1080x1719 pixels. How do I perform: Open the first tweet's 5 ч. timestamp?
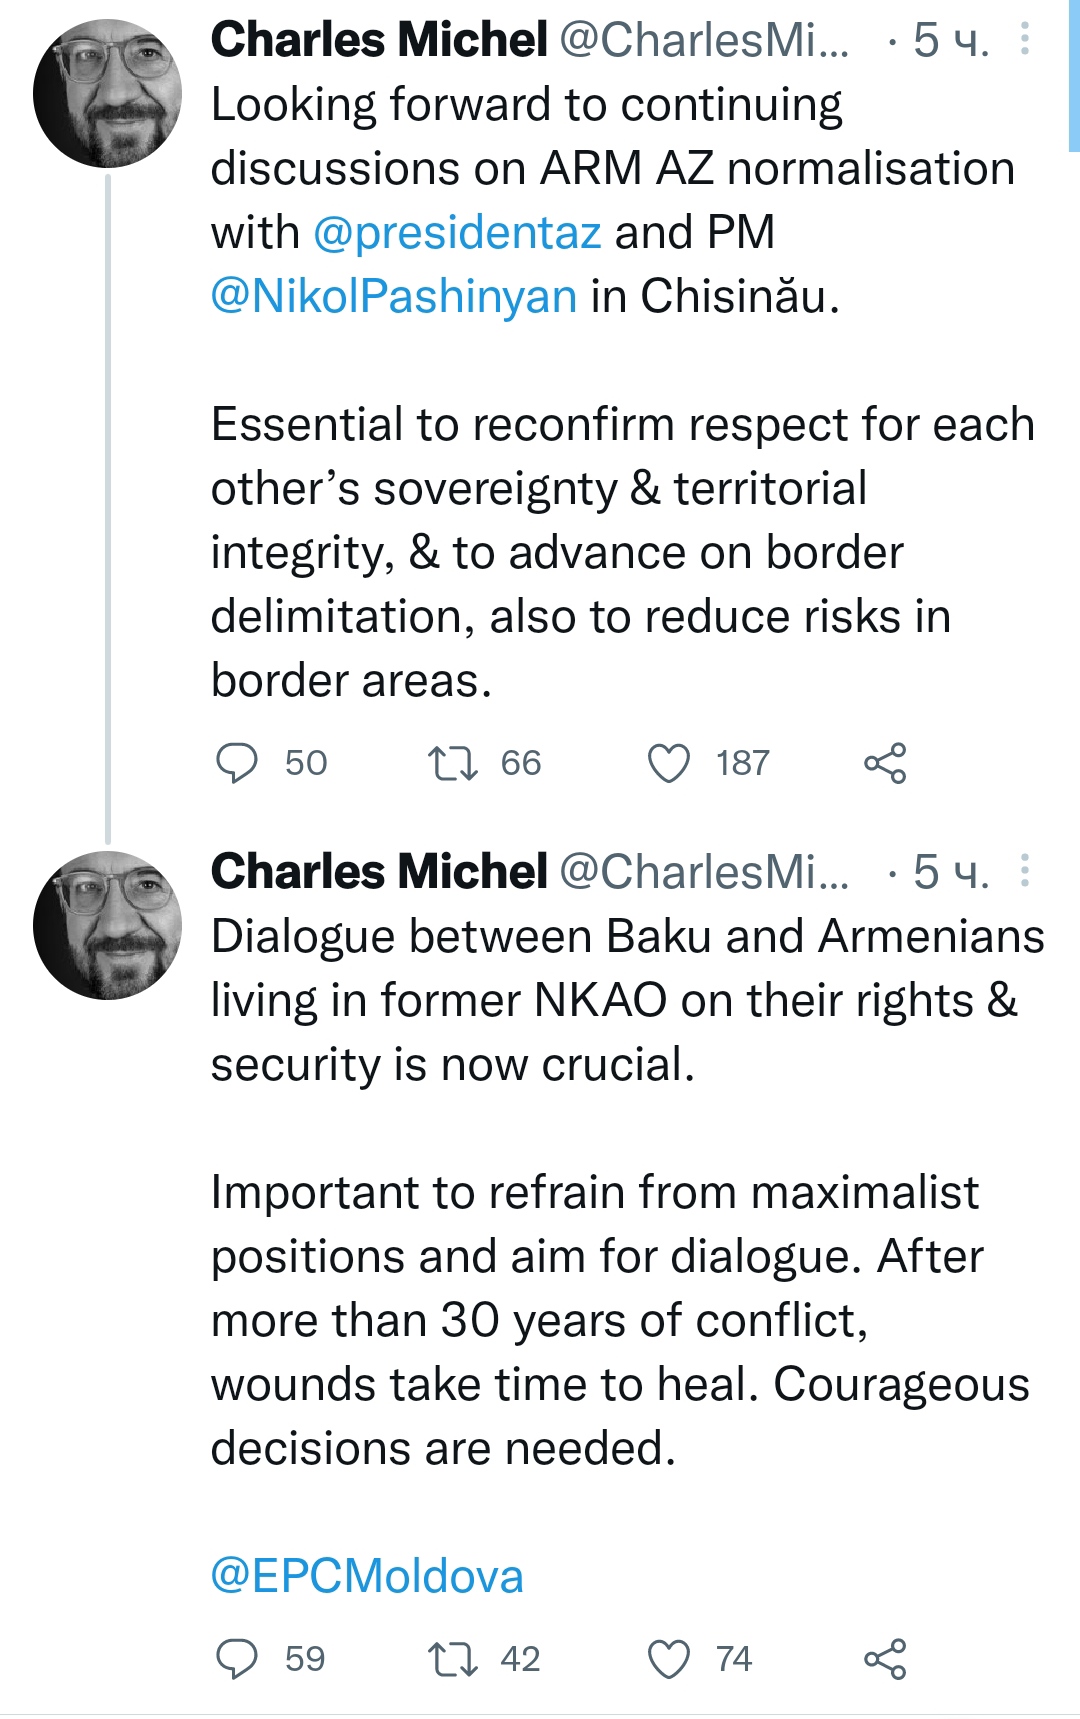(950, 41)
